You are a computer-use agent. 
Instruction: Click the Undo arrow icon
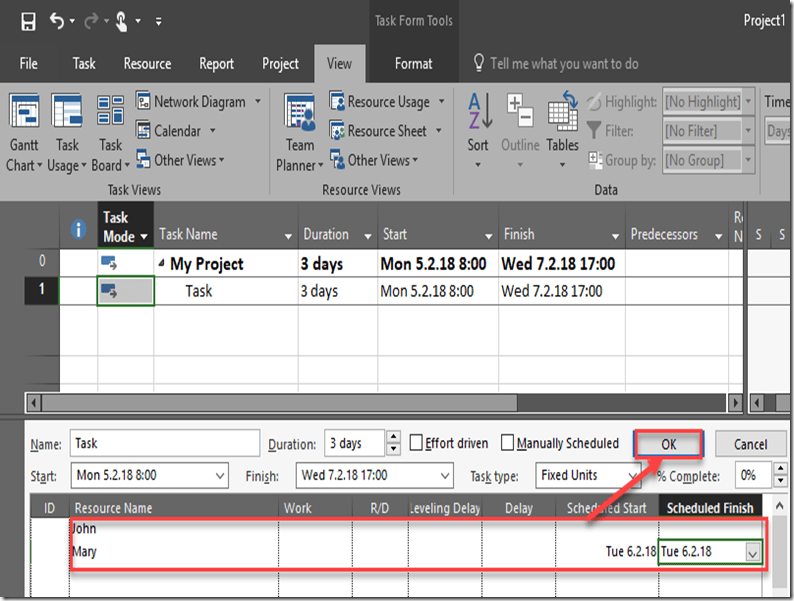tap(58, 21)
